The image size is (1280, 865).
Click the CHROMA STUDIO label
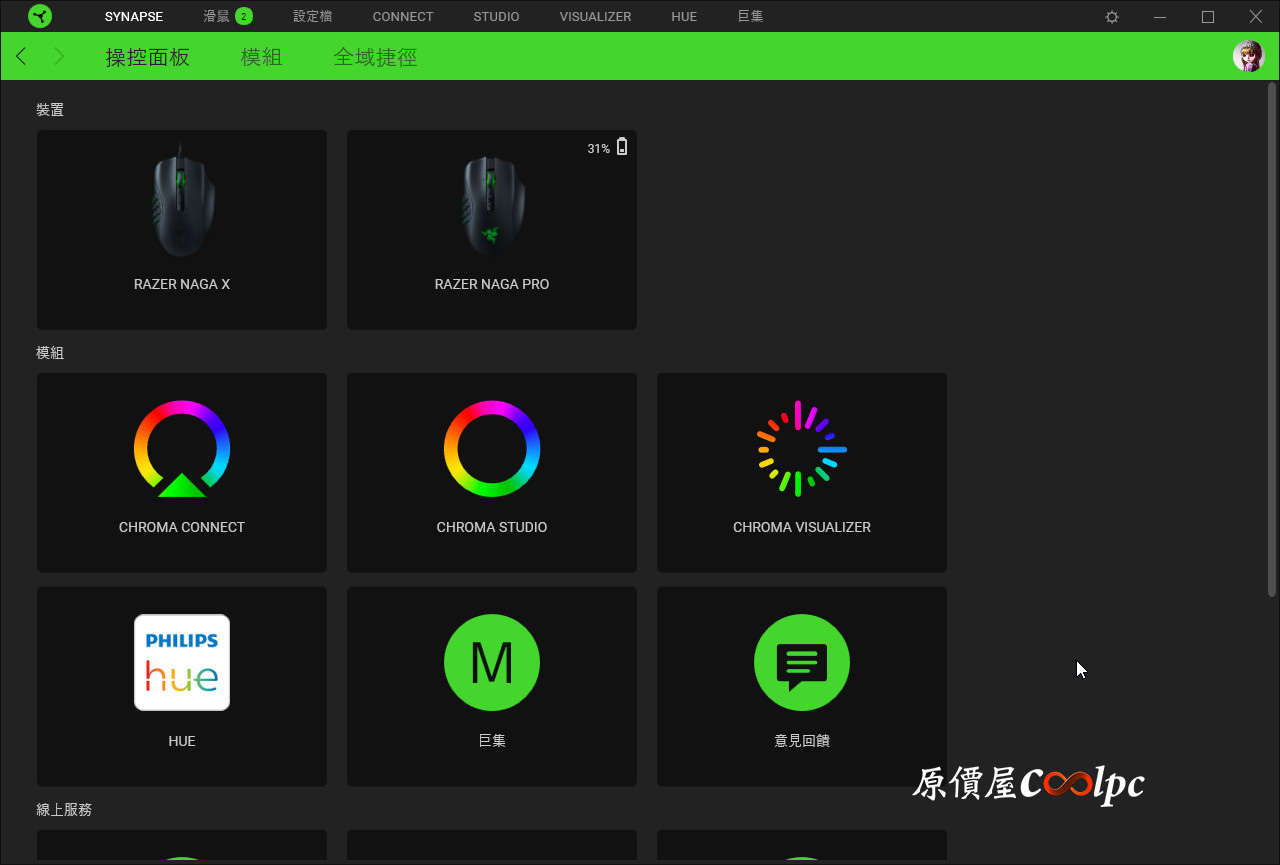(492, 527)
